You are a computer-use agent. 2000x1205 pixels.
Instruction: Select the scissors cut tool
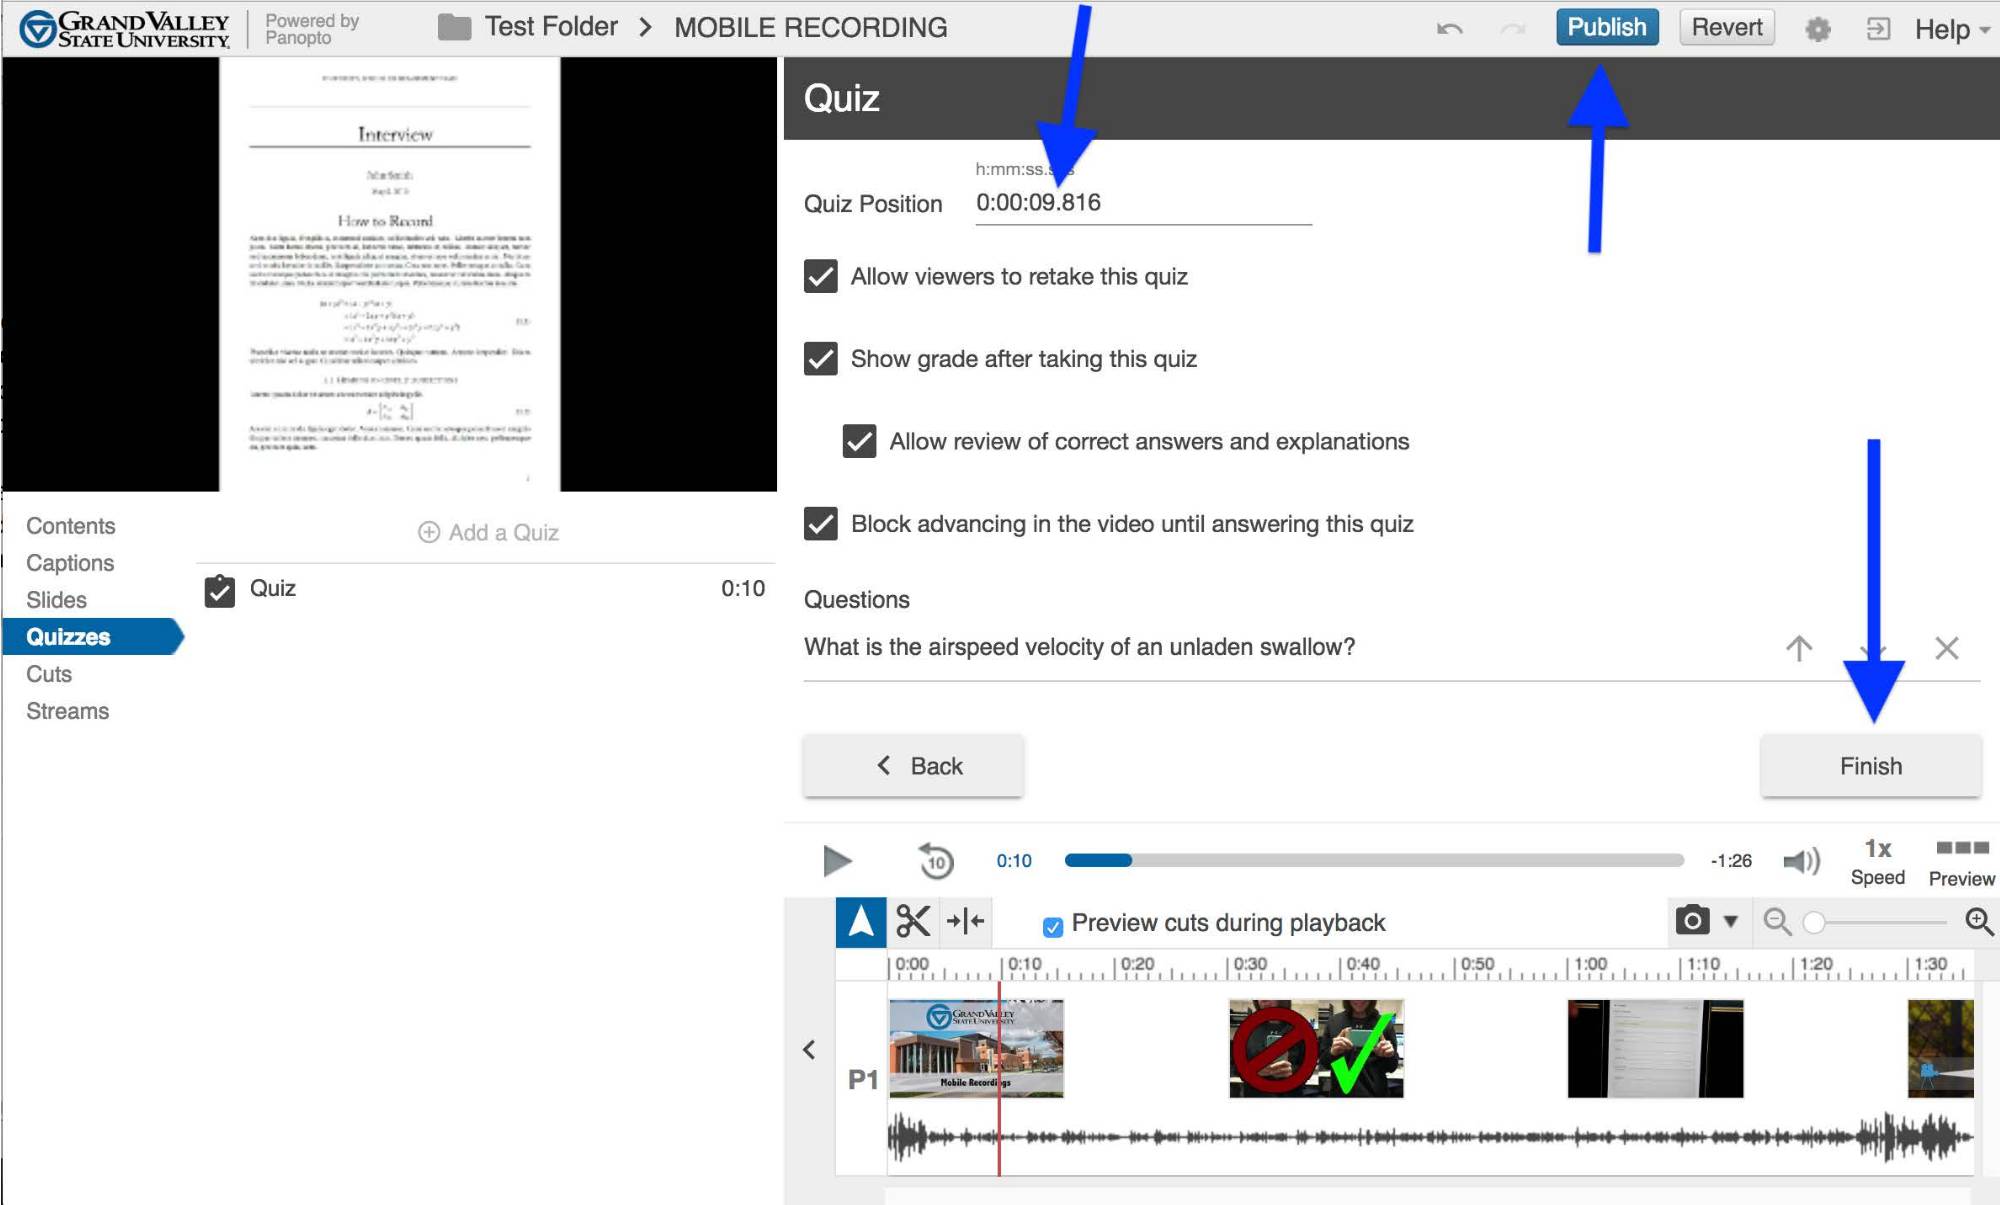point(912,921)
